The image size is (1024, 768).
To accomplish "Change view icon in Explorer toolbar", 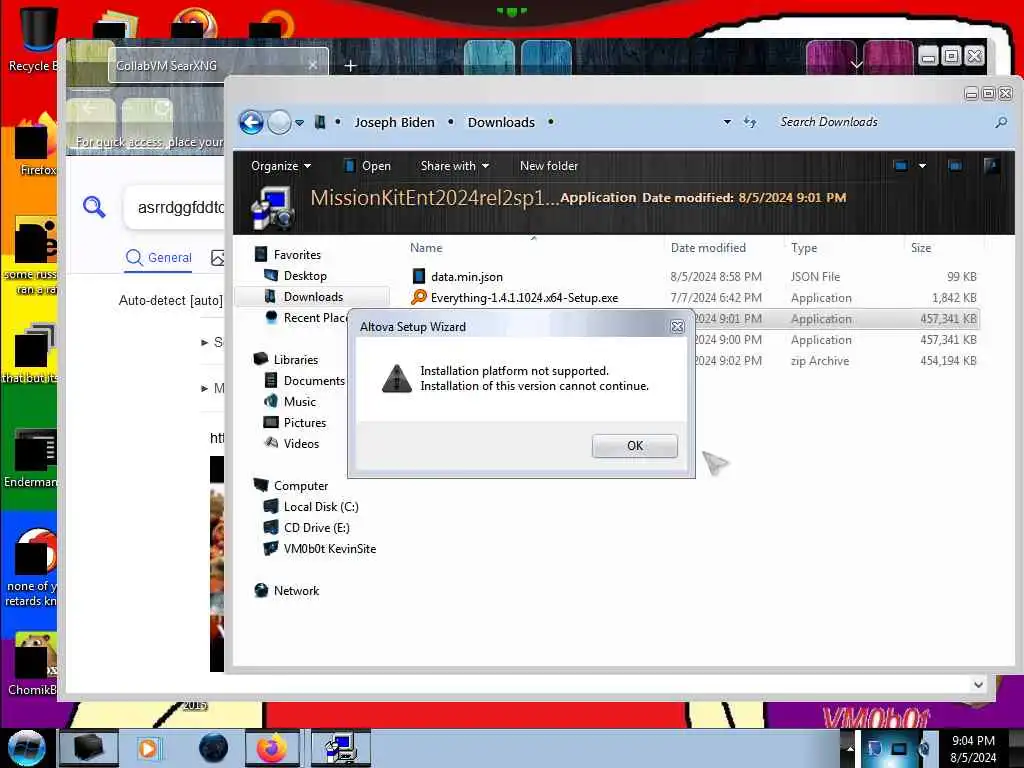I will [901, 166].
